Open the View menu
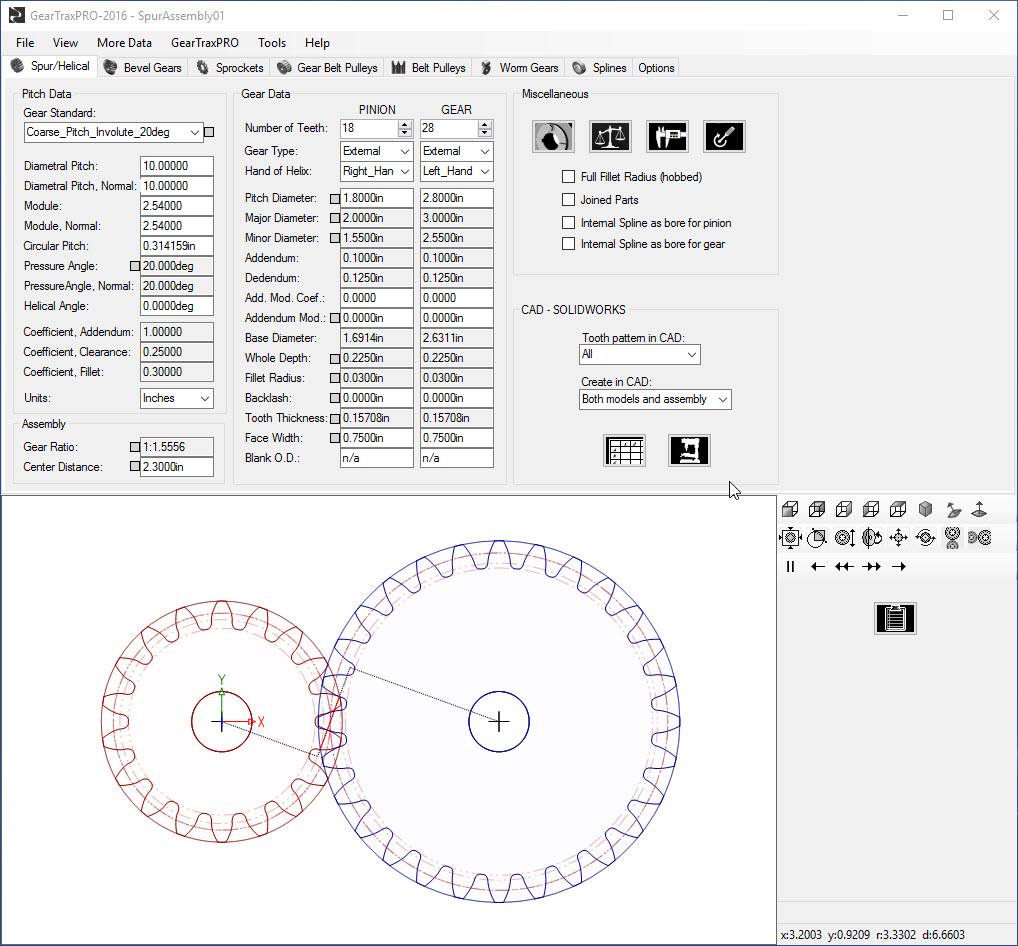Image resolution: width=1018 pixels, height=946 pixels. click(65, 43)
